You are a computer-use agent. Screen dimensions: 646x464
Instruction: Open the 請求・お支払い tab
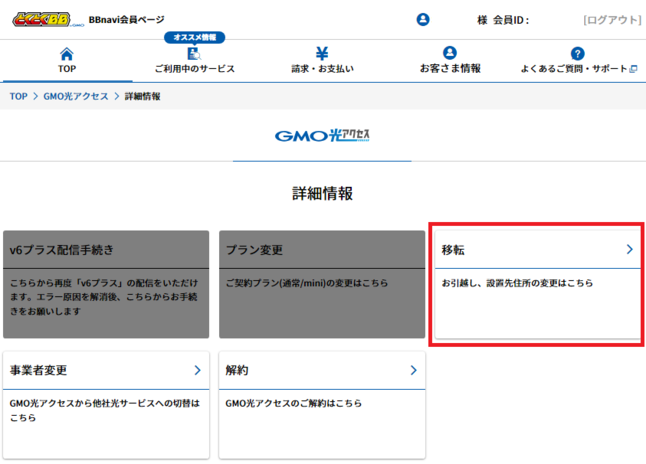tap(322, 62)
